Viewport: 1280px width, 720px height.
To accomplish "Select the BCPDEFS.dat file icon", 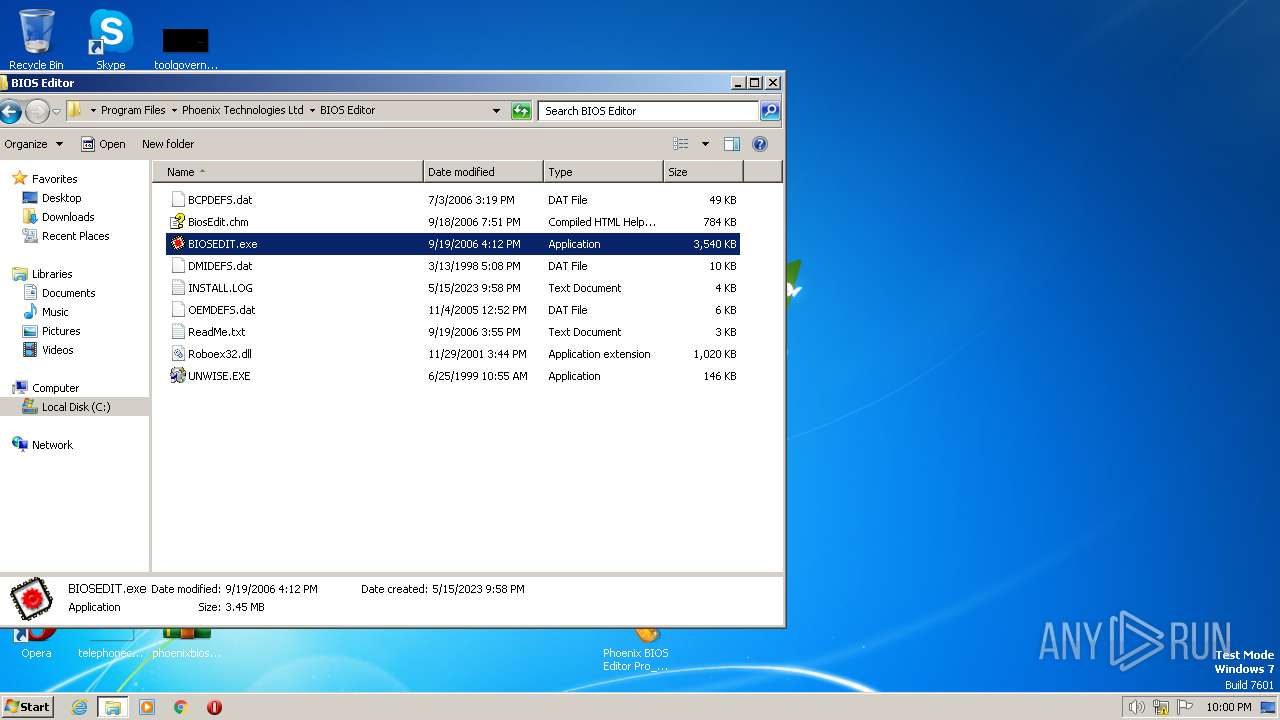I will tap(178, 200).
